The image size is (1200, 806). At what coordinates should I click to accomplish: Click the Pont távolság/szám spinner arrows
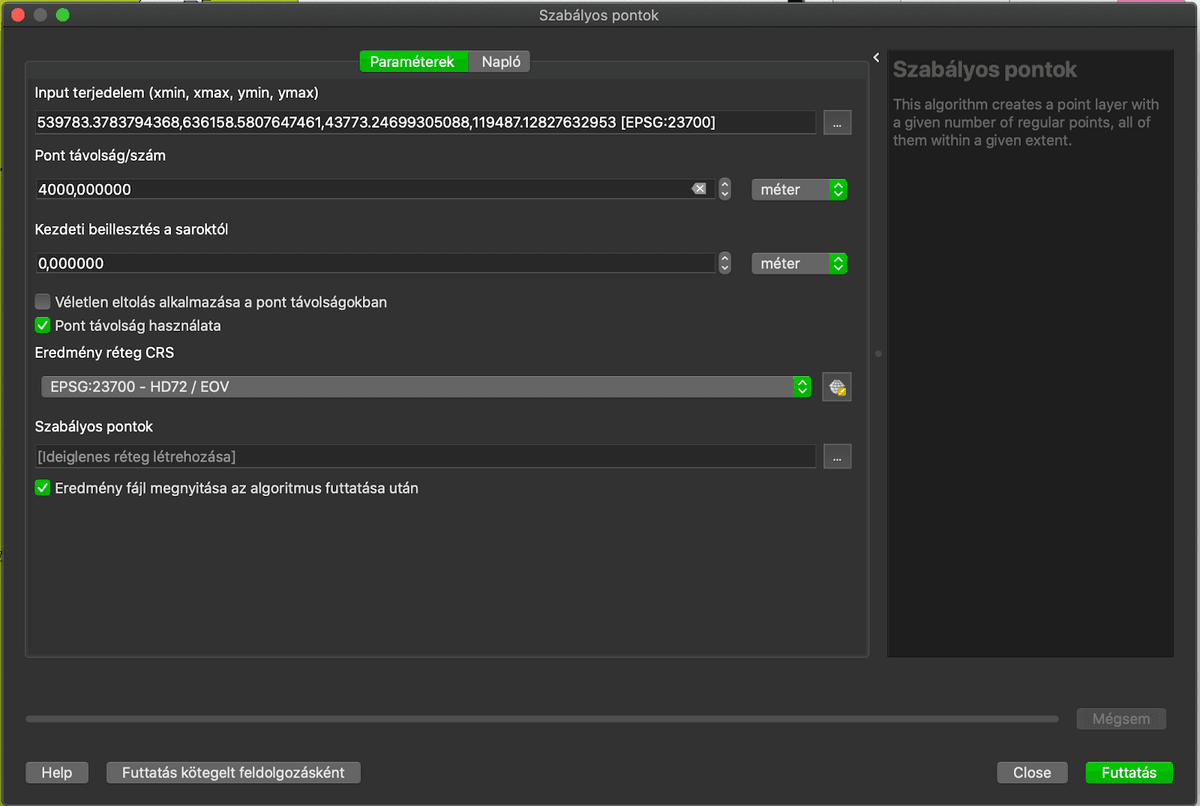(x=725, y=189)
